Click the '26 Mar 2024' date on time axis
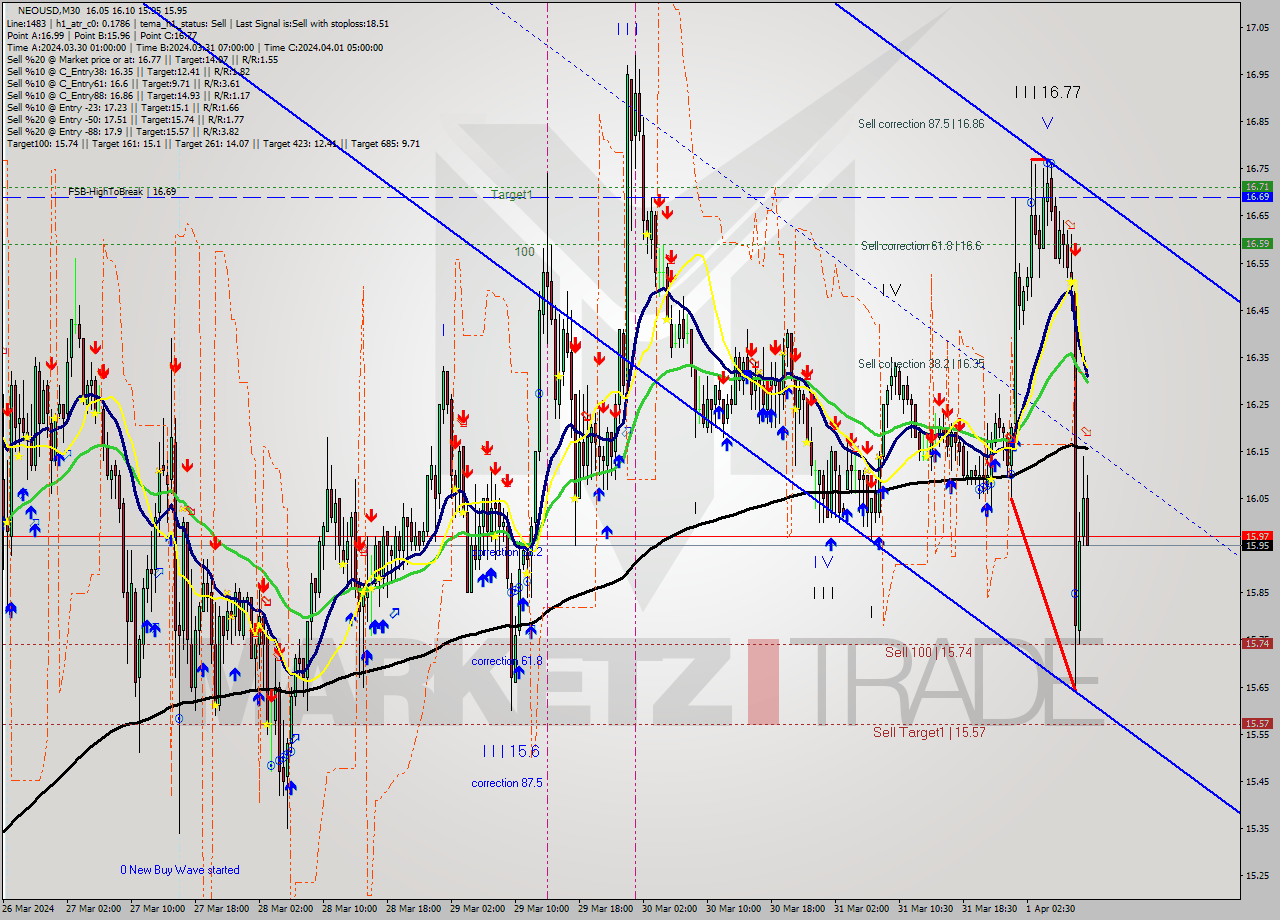The height and width of the screenshot is (920, 1280). pos(28,909)
